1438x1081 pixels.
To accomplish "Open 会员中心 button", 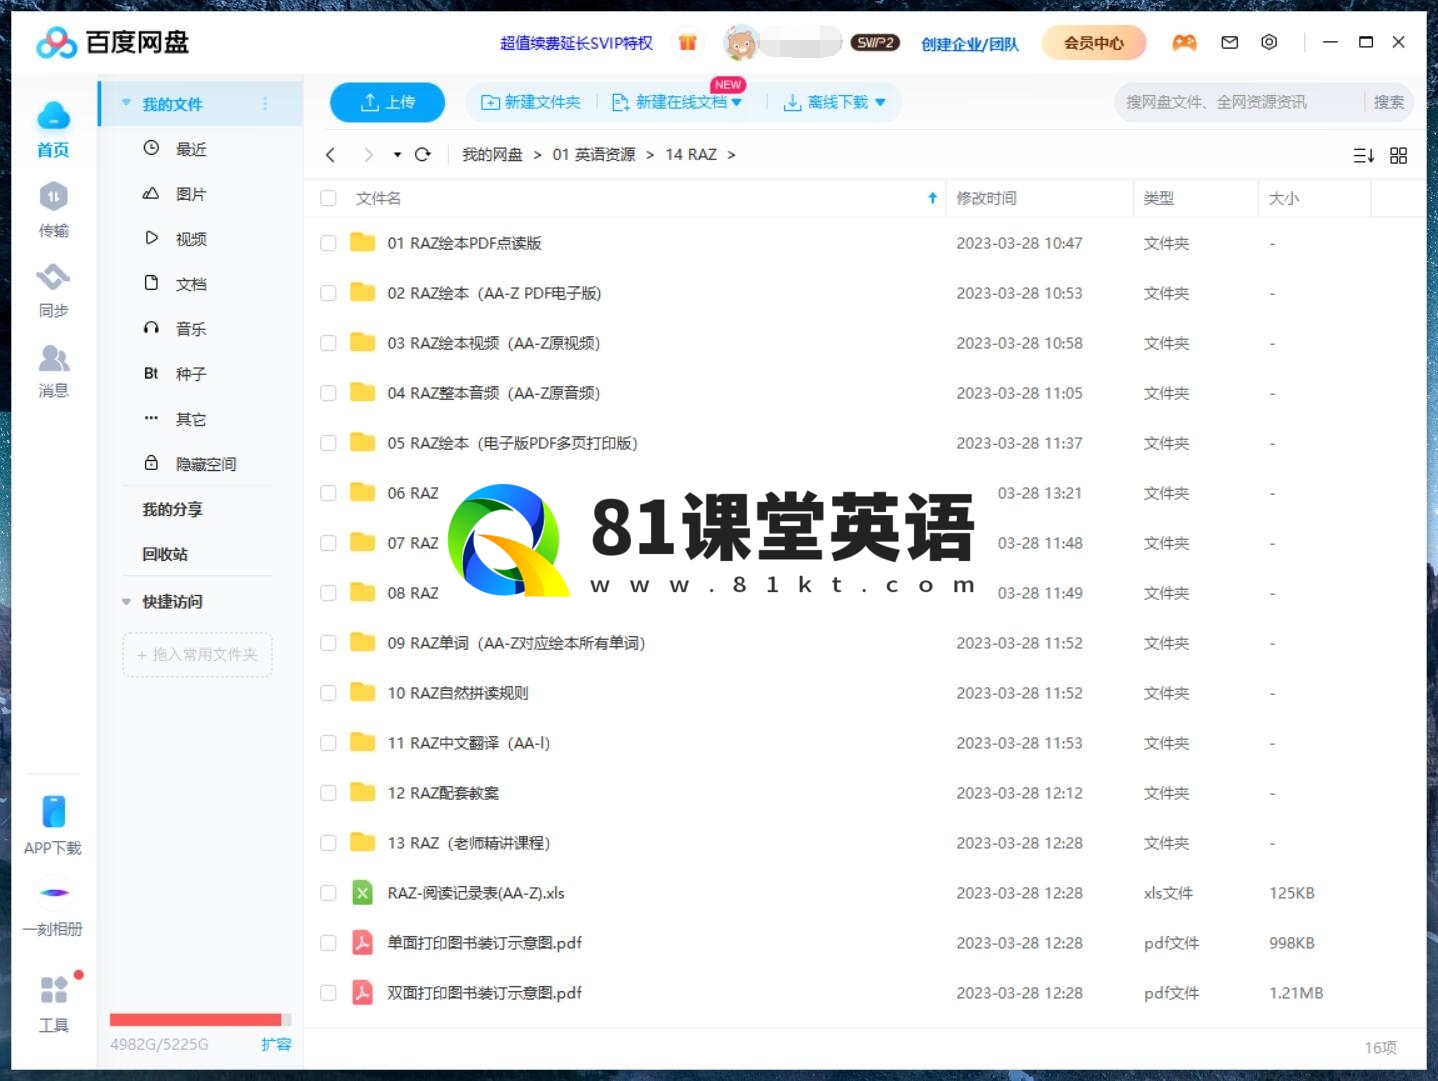I will pyautogui.click(x=1093, y=43).
